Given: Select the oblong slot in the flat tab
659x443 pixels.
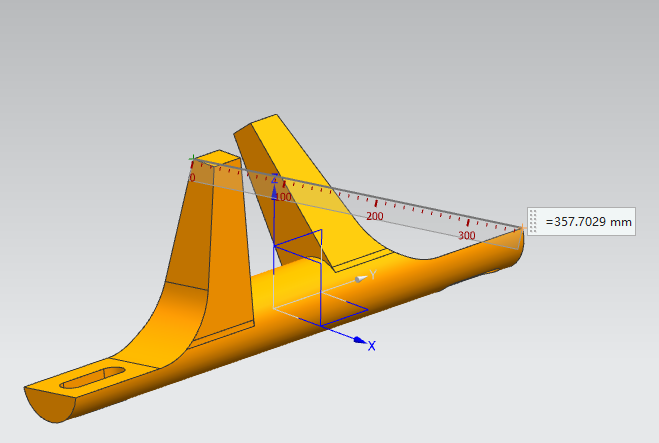Looking at the screenshot, I should click(93, 377).
